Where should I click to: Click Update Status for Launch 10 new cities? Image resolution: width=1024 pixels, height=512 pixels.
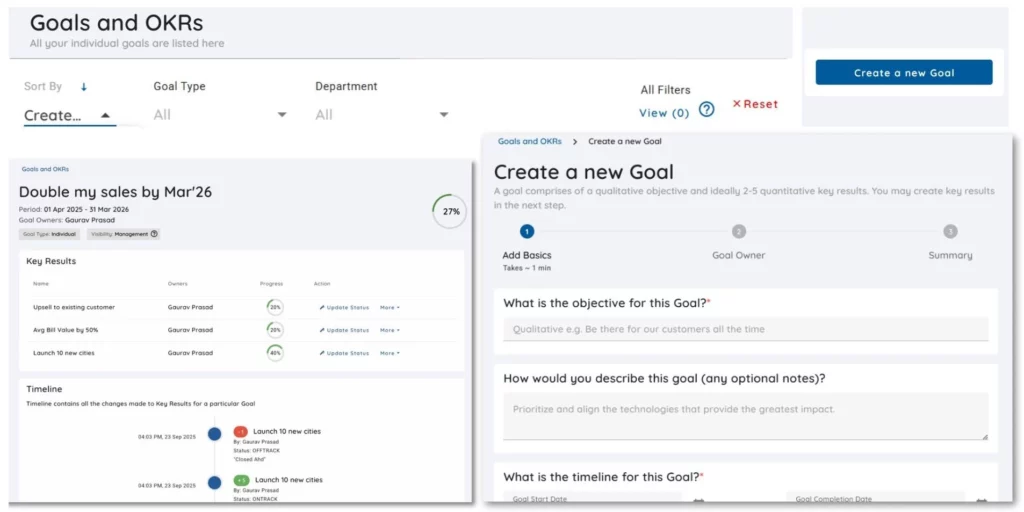click(345, 353)
